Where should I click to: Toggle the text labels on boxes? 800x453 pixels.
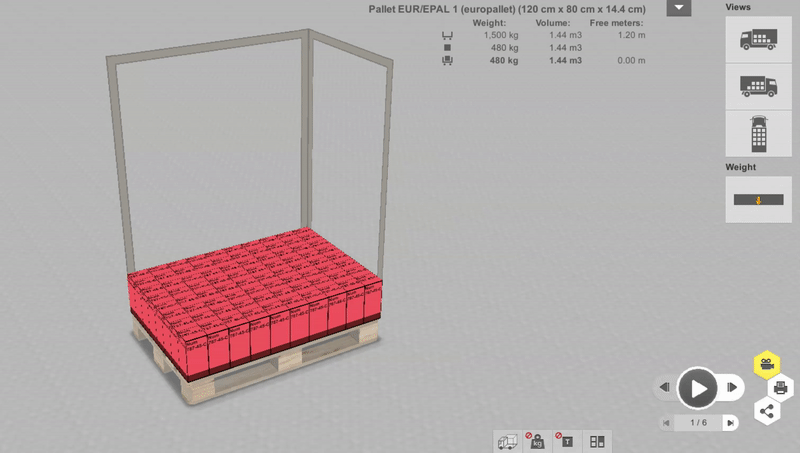567,441
